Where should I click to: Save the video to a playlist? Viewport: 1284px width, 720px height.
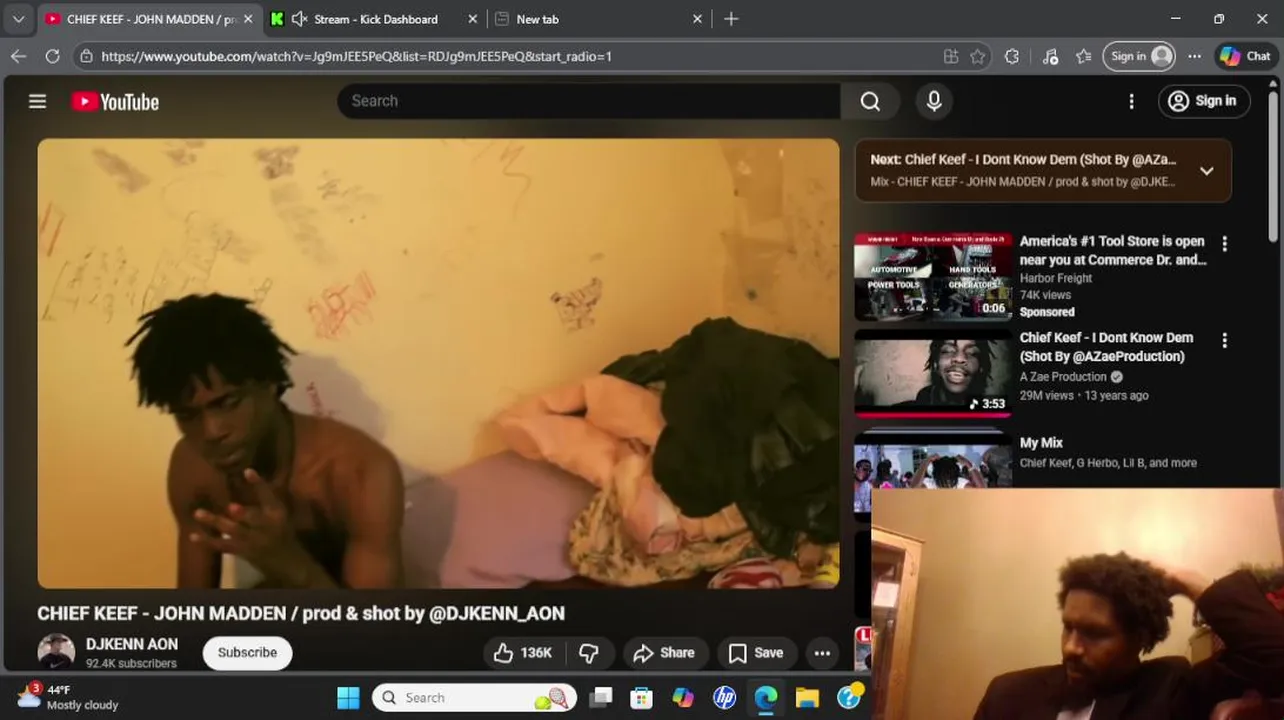(756, 653)
